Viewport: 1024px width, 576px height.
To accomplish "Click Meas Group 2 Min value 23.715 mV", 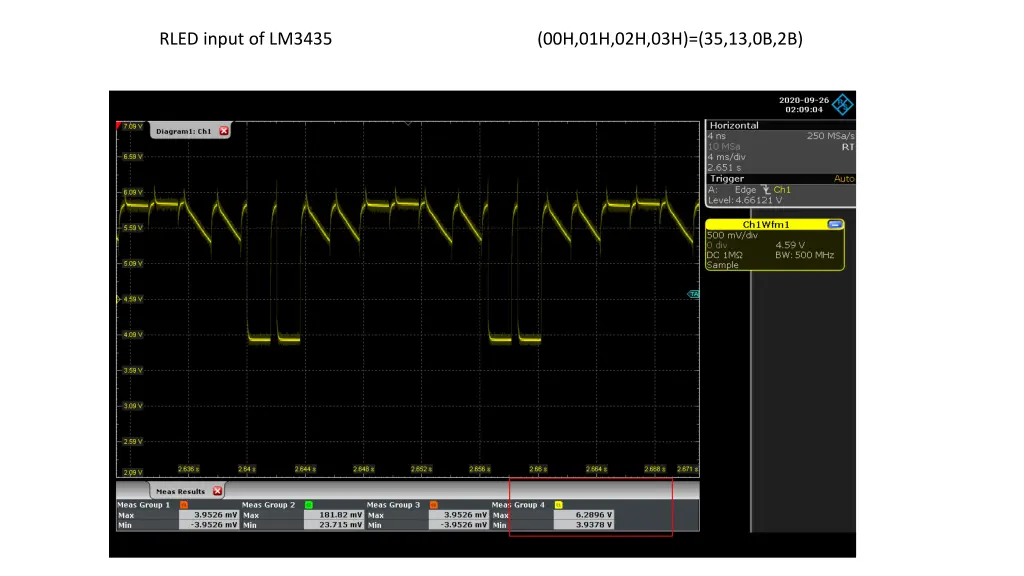I will click(x=333, y=525).
